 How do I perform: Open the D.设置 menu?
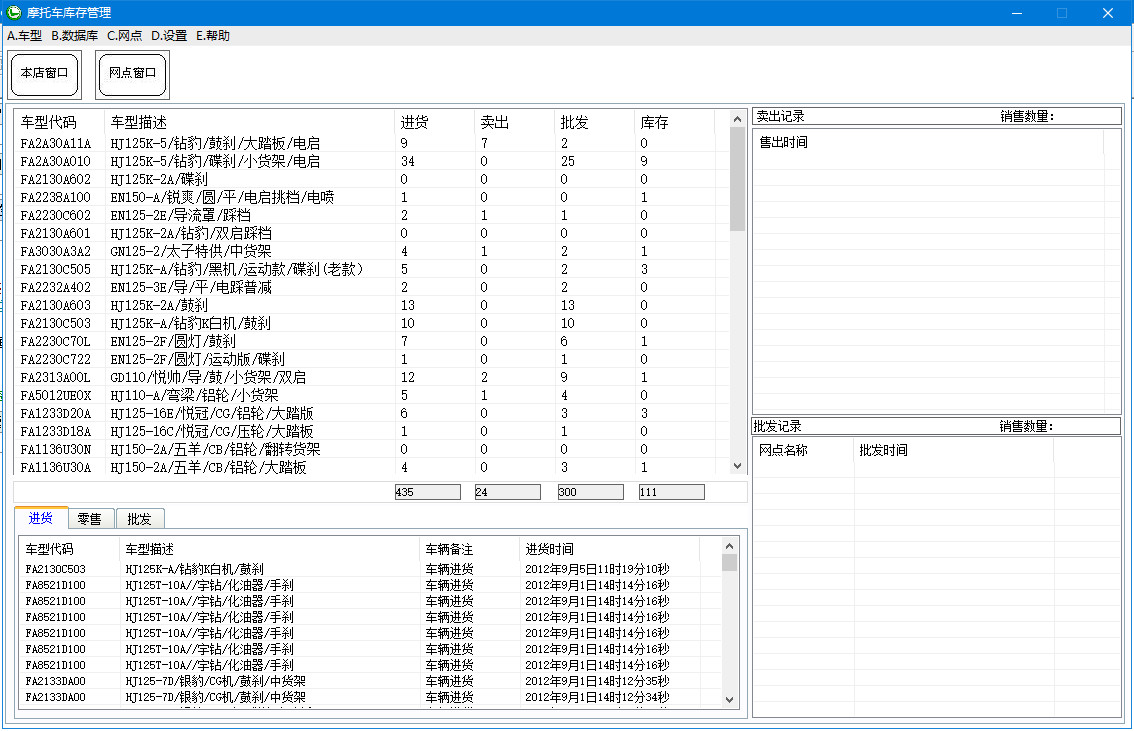tap(169, 36)
